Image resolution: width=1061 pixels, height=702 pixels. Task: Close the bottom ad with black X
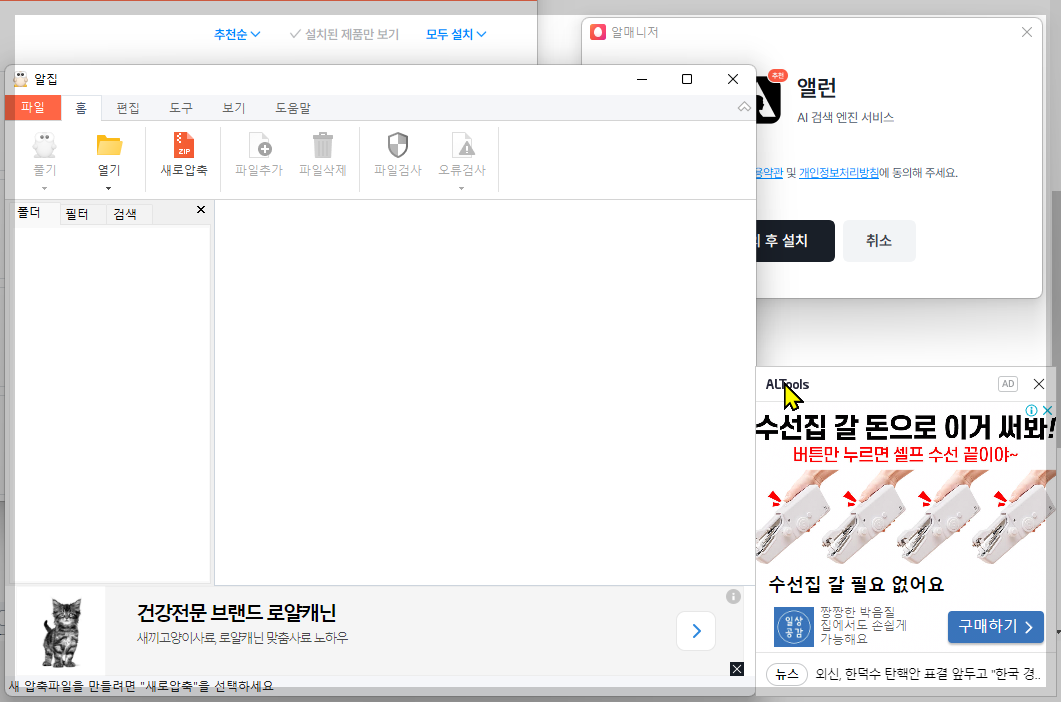[737, 669]
